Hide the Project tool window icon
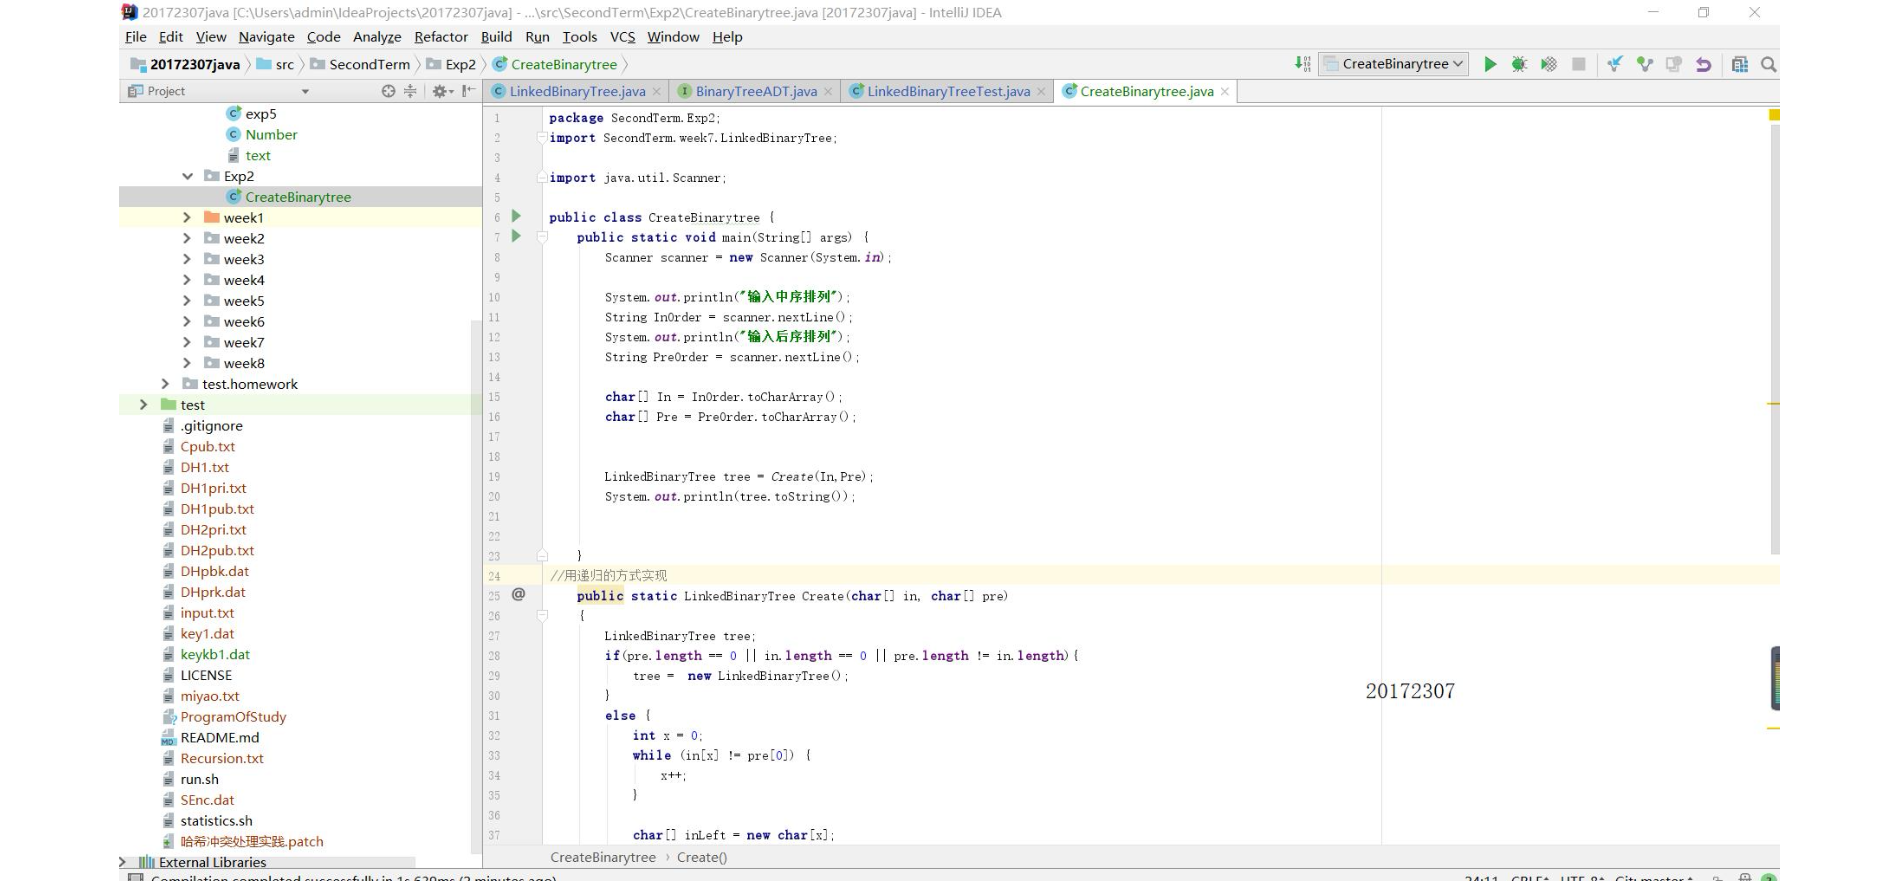This screenshot has width=1899, height=881. point(468,91)
